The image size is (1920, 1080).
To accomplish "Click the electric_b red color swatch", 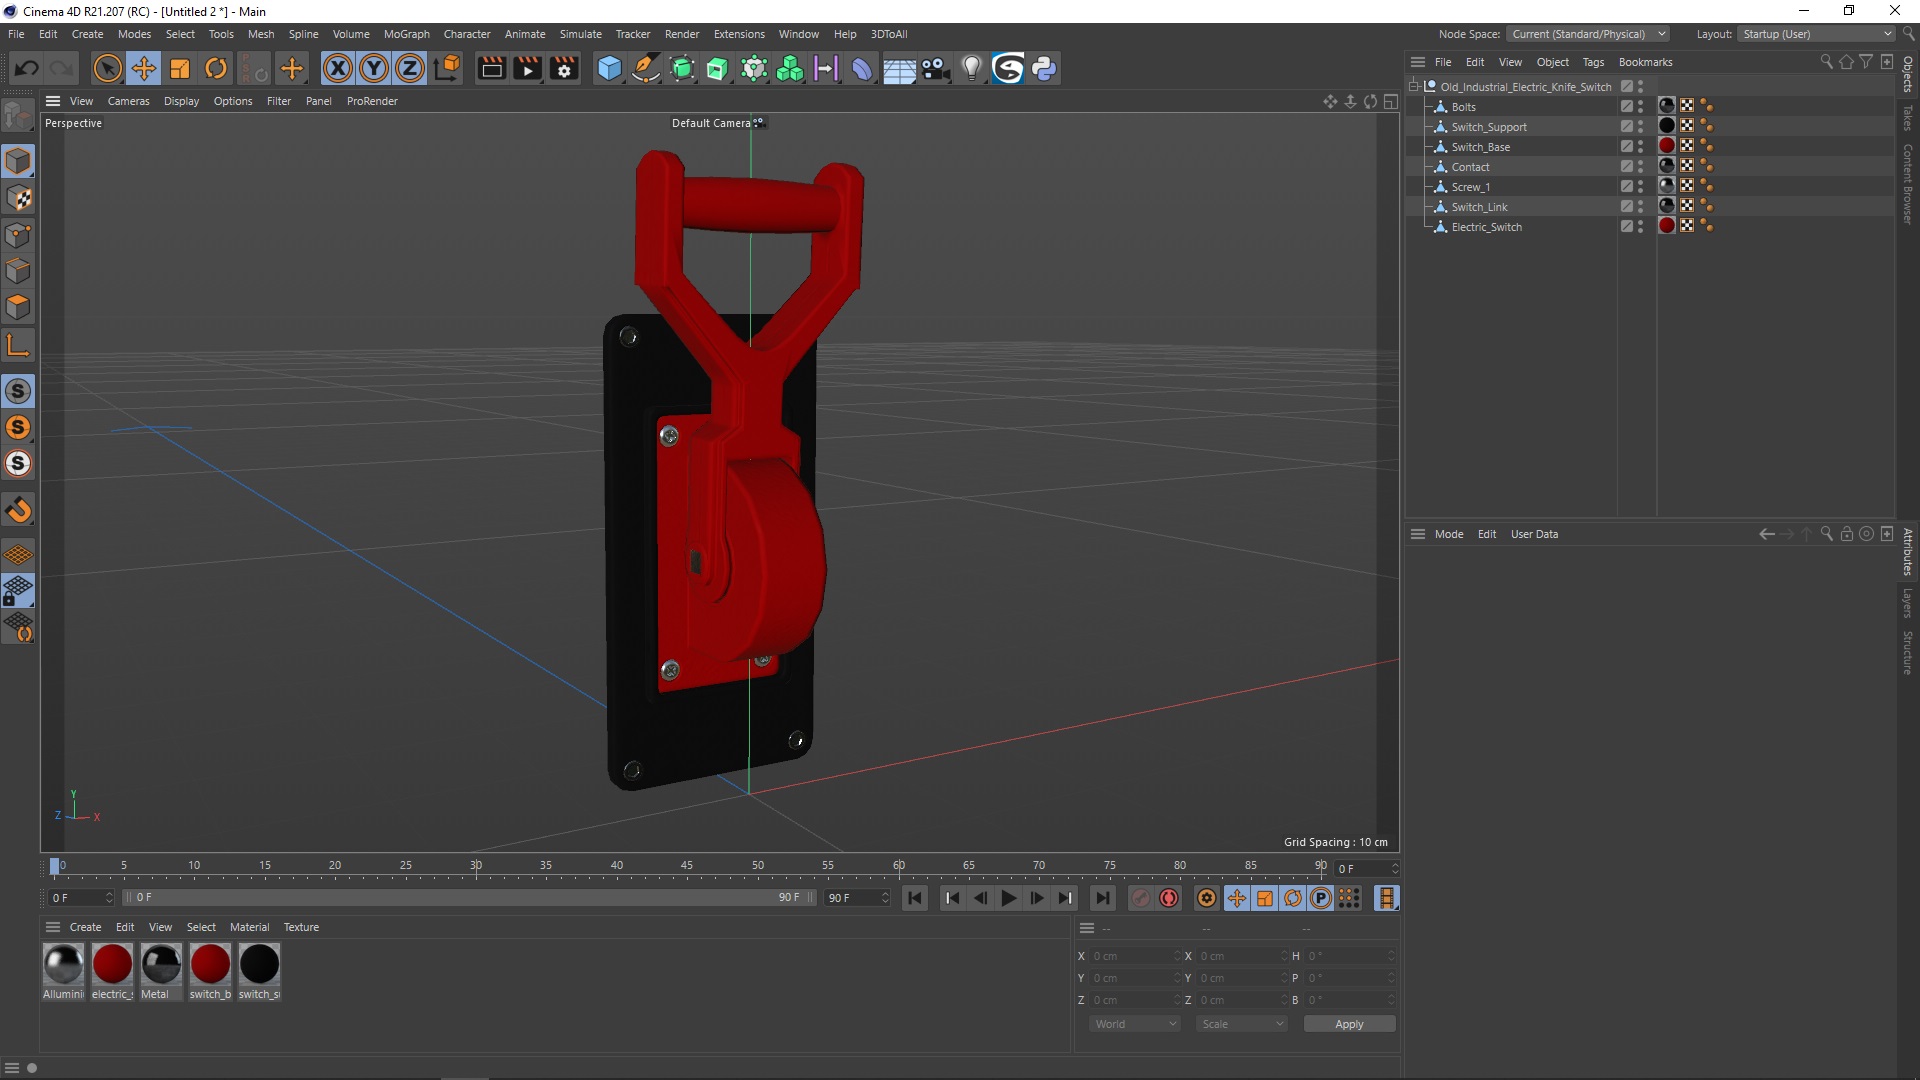I will coord(112,964).
